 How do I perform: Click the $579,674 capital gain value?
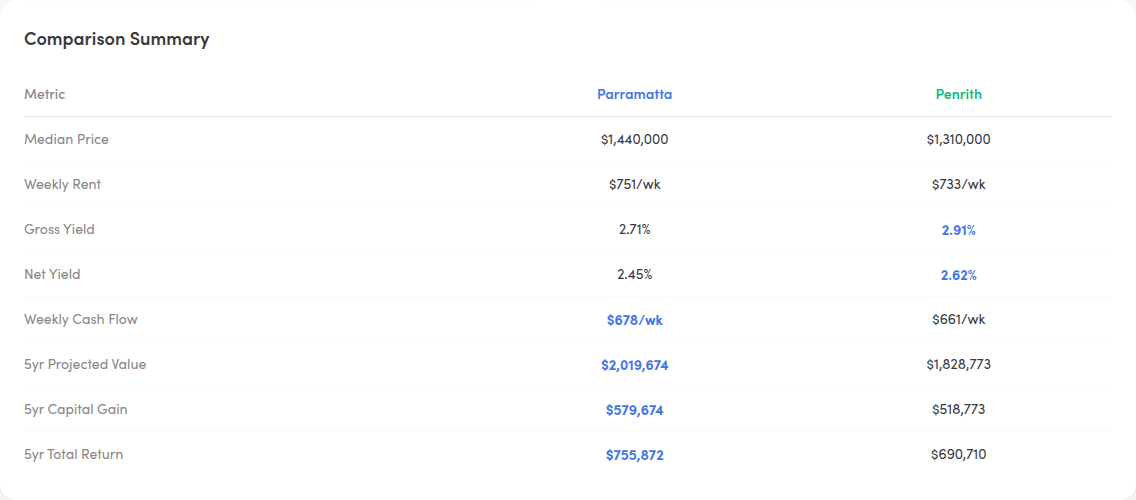pos(635,410)
